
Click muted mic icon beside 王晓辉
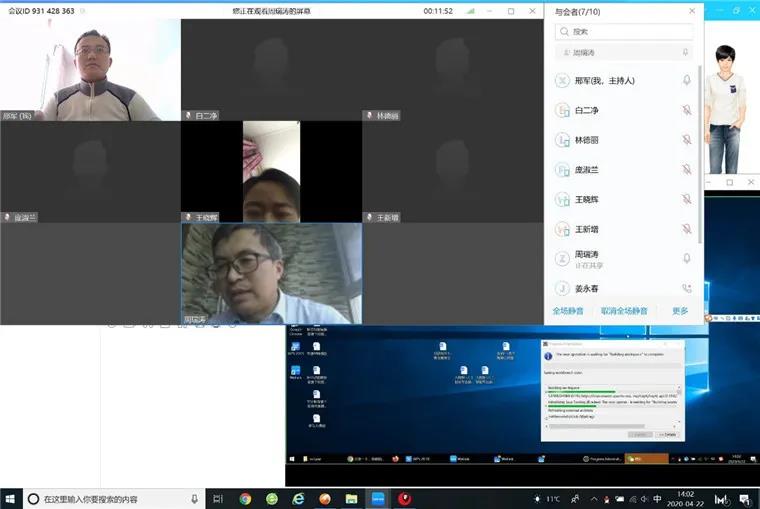coord(686,200)
